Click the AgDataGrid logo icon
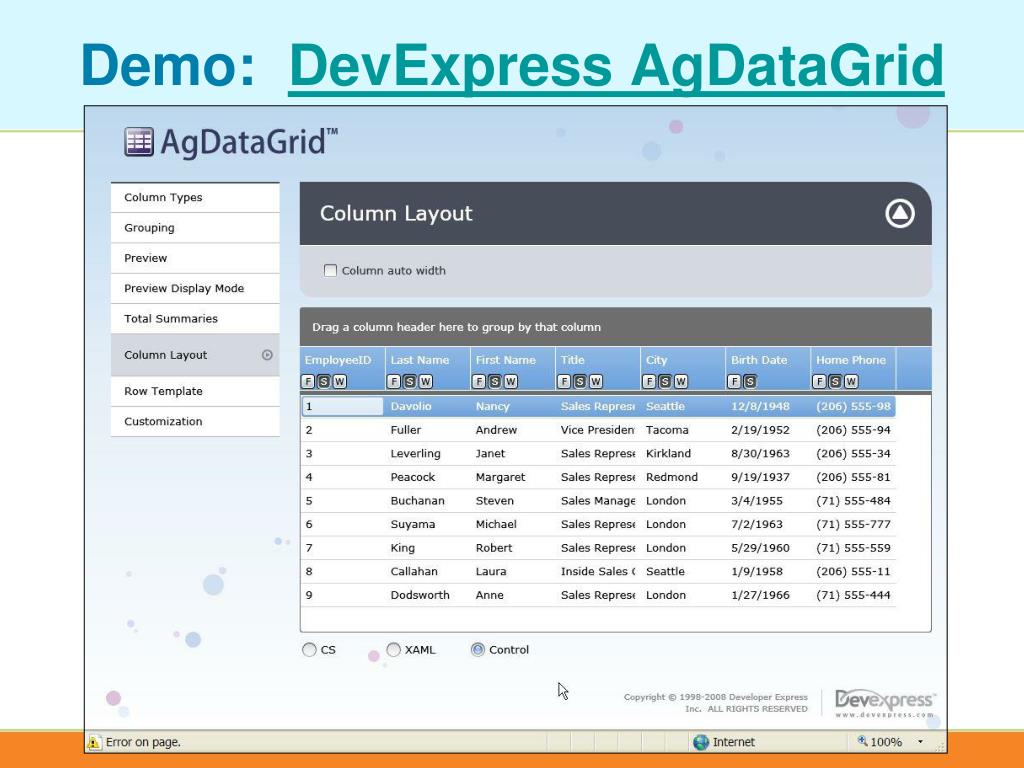 [139, 142]
